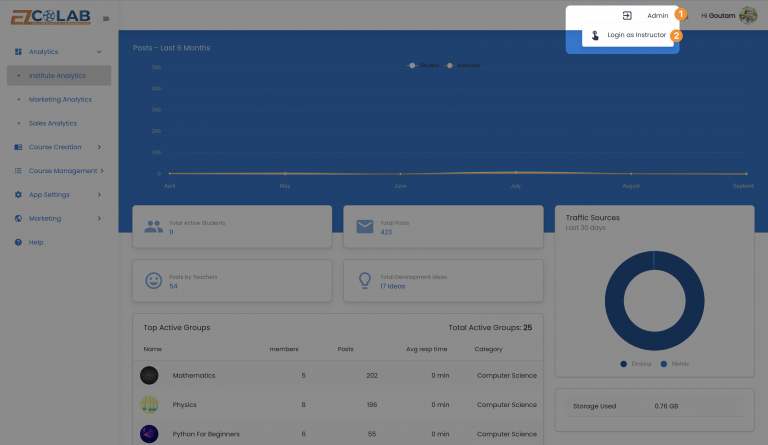Click the July data point on the chart

point(516,172)
